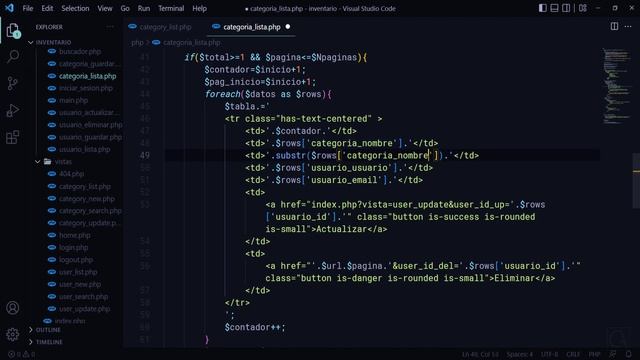Image resolution: width=640 pixels, height=360 pixels.
Task: Click the errors and warnings status indicator
Action: pos(22,354)
